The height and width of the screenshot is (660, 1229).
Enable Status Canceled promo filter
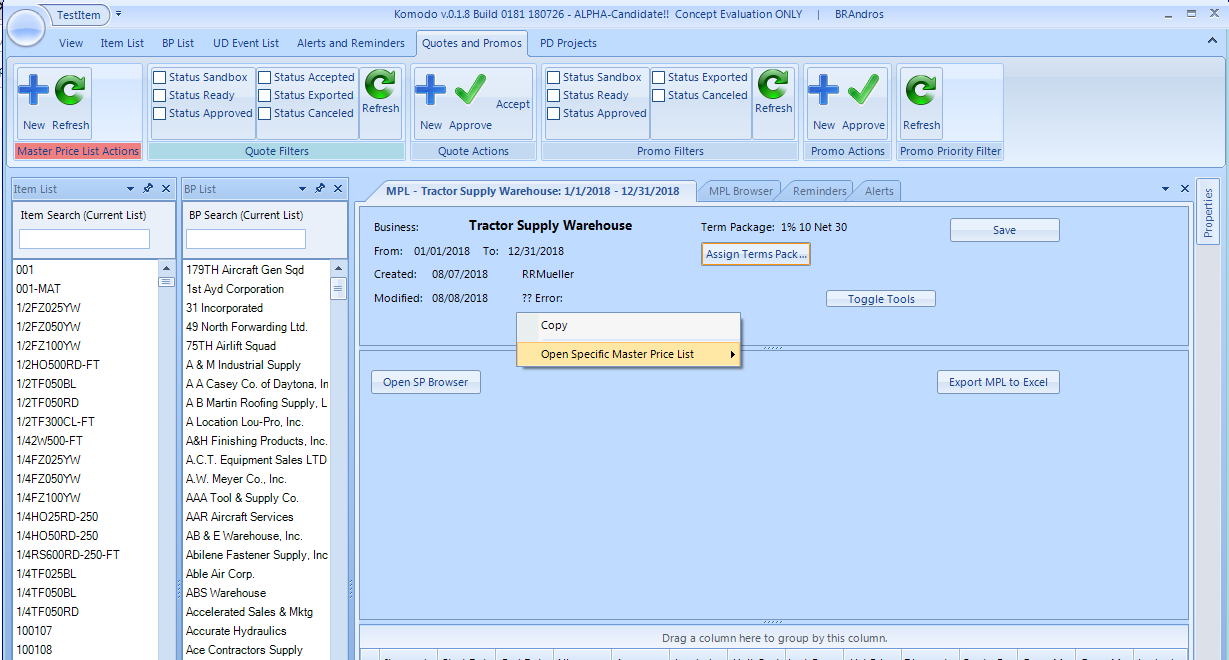tap(659, 95)
